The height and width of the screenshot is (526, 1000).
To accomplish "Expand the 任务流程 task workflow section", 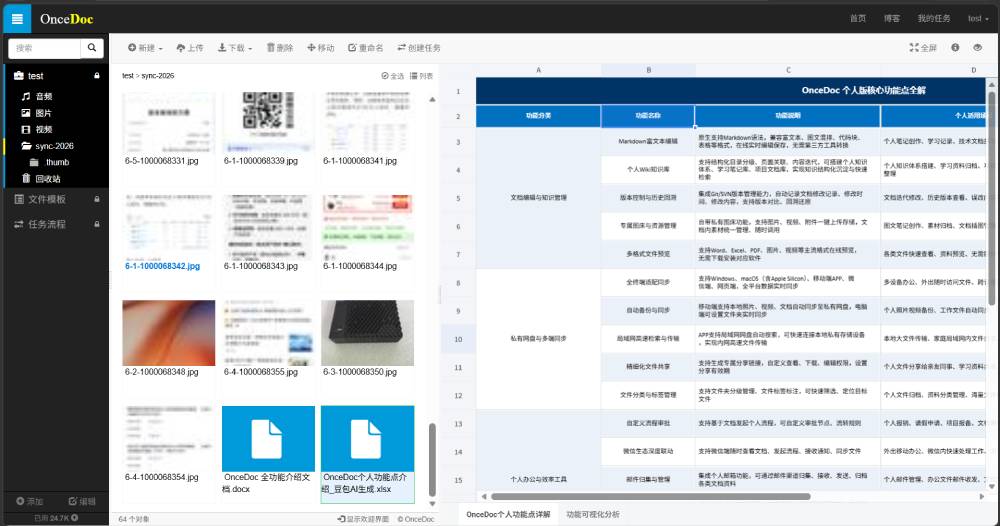I will point(47,224).
